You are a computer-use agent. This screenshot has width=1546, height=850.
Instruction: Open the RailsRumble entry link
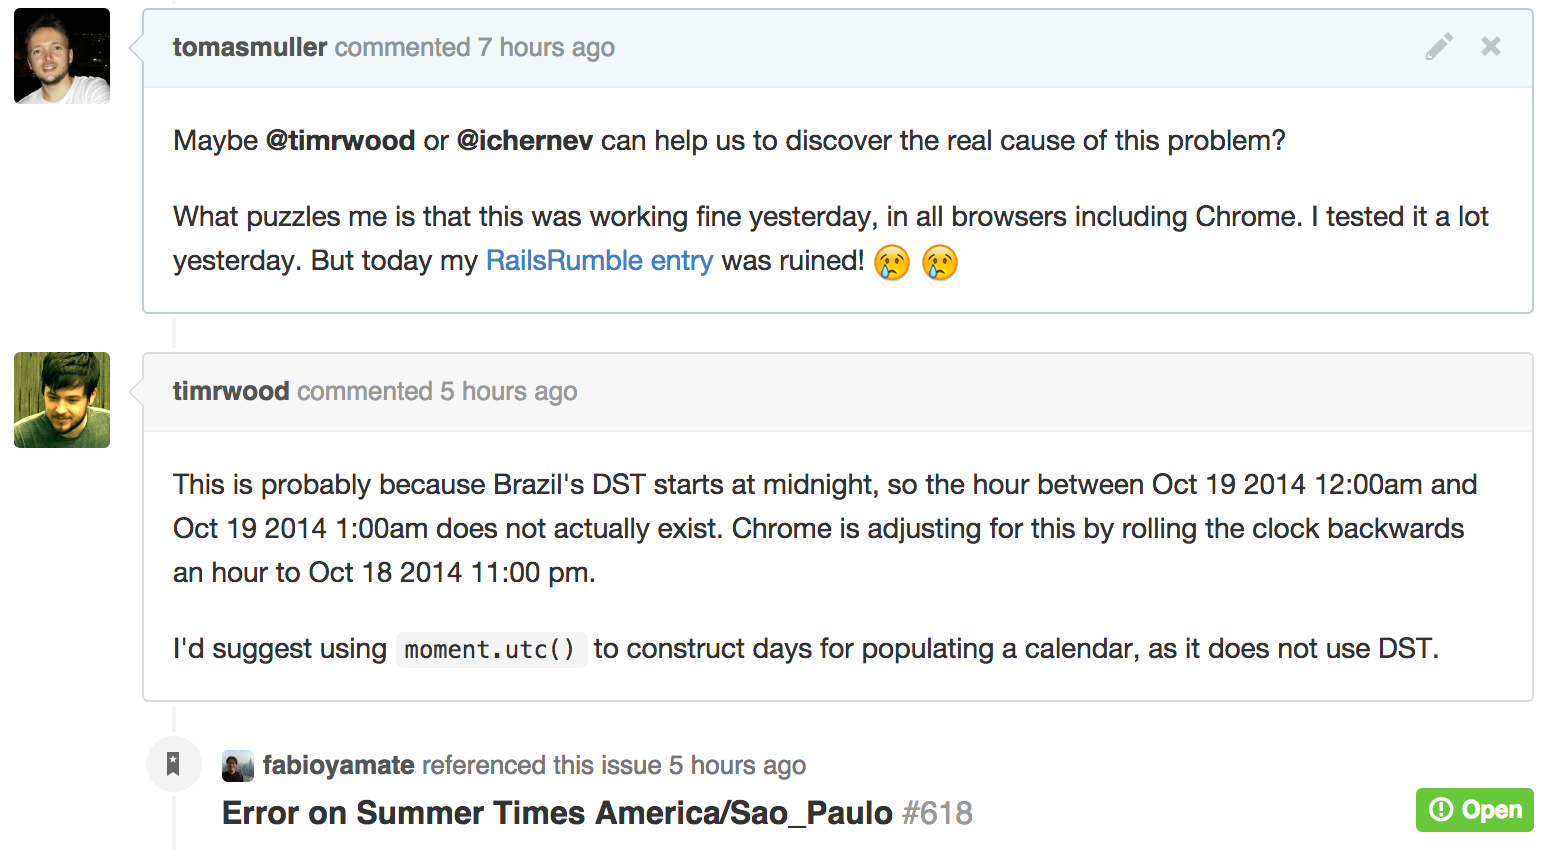pyautogui.click(x=599, y=261)
